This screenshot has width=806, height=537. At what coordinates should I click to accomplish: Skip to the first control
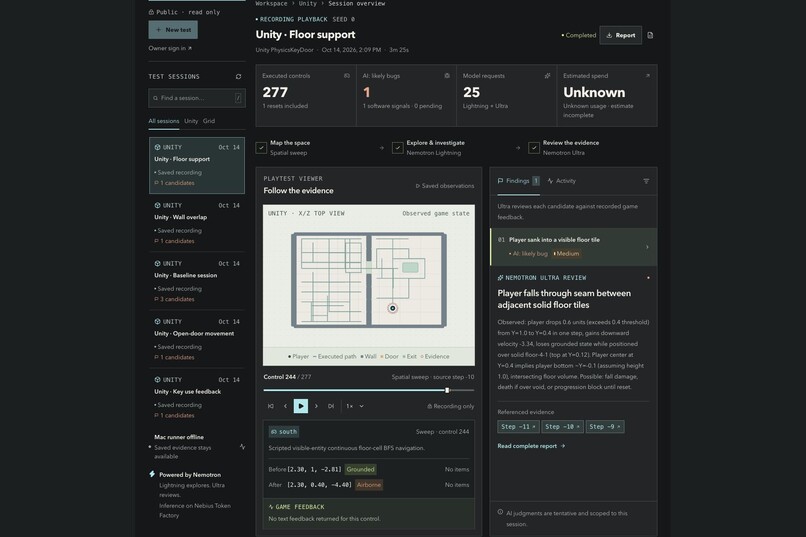coord(271,406)
